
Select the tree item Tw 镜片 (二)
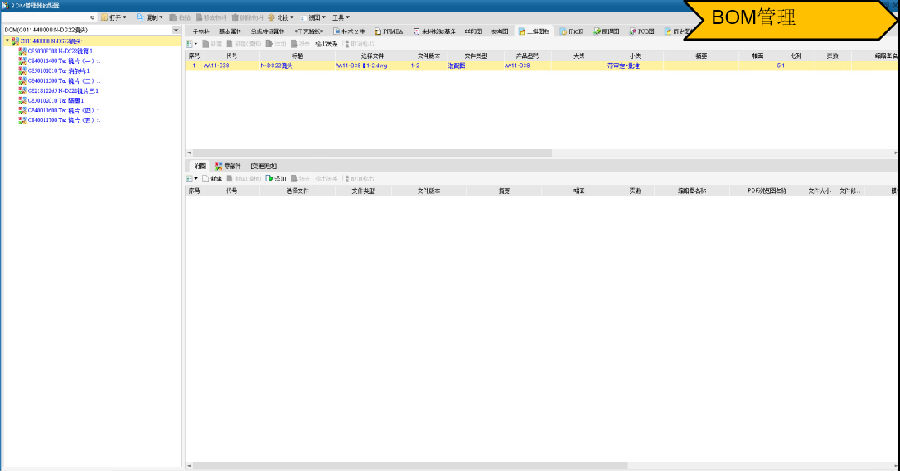click(x=64, y=81)
